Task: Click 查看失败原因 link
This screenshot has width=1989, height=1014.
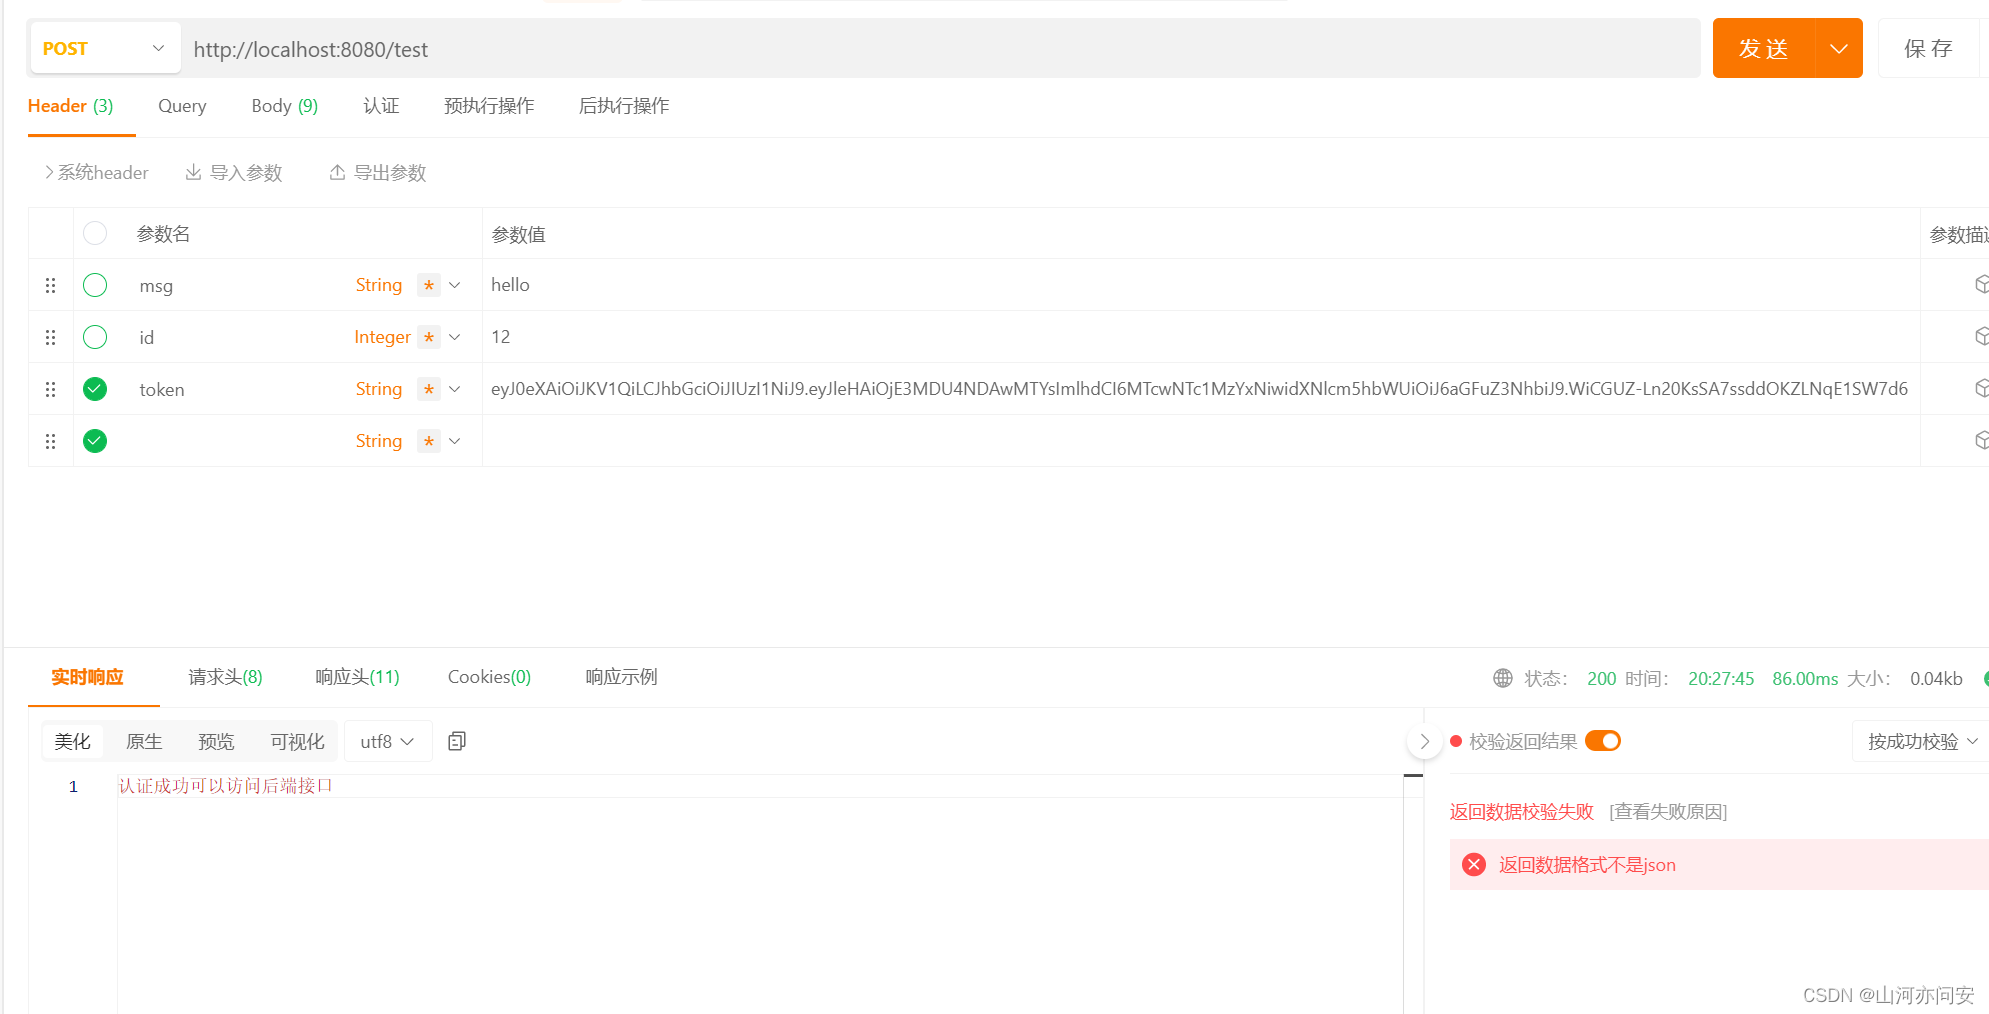Action: pyautogui.click(x=1668, y=811)
